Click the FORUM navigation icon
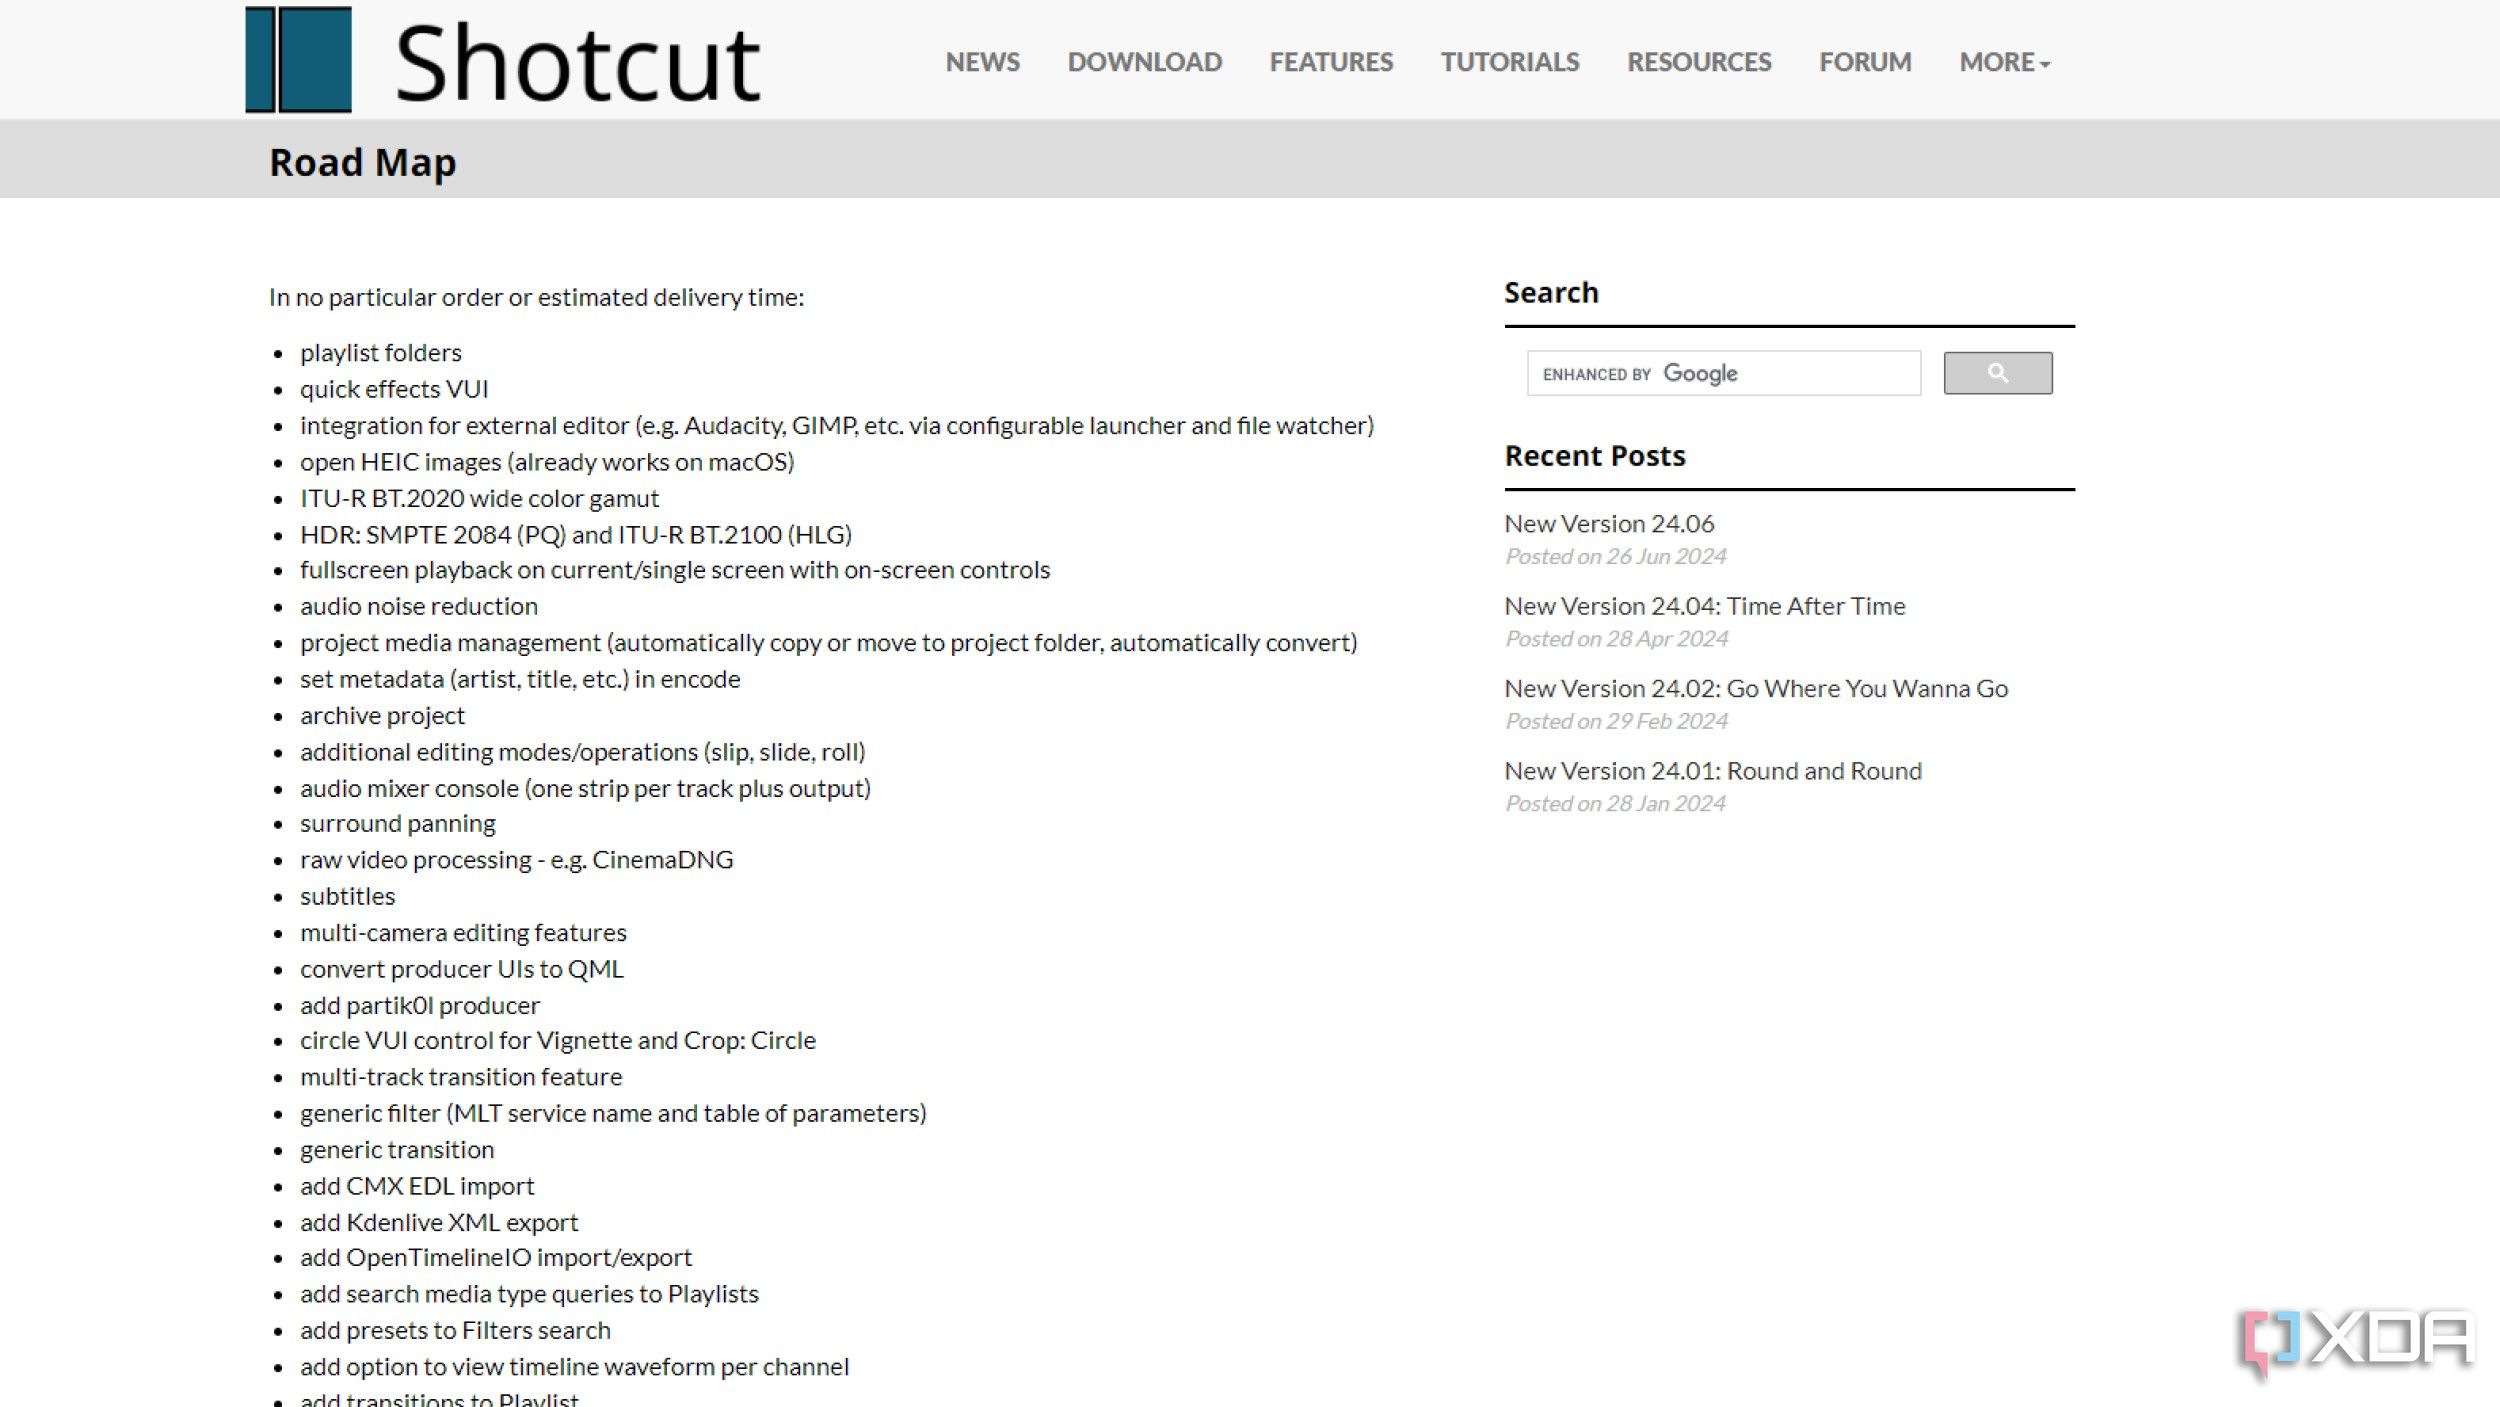 (x=1865, y=60)
